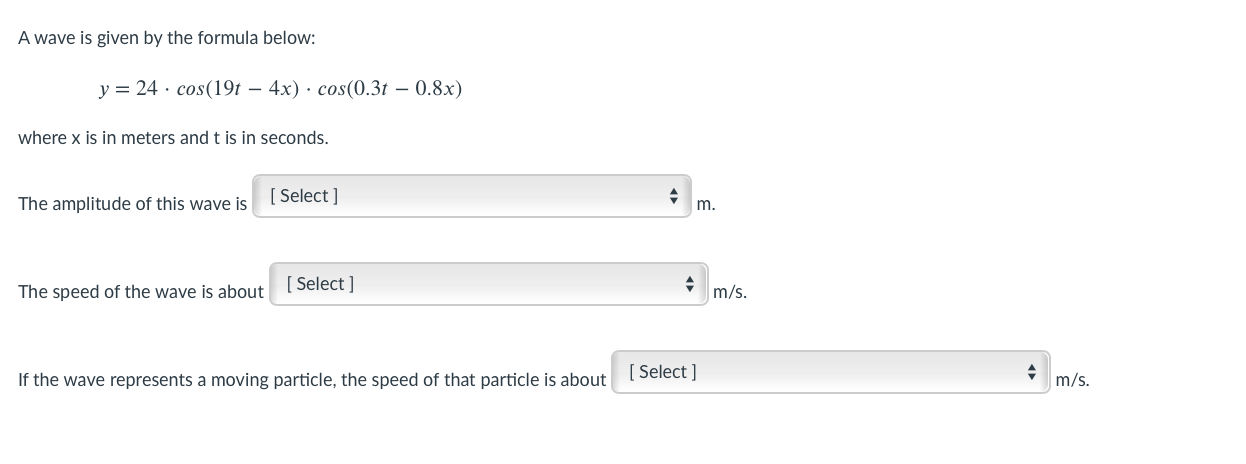Click the arrow icon on amplitude selector

click(x=674, y=196)
